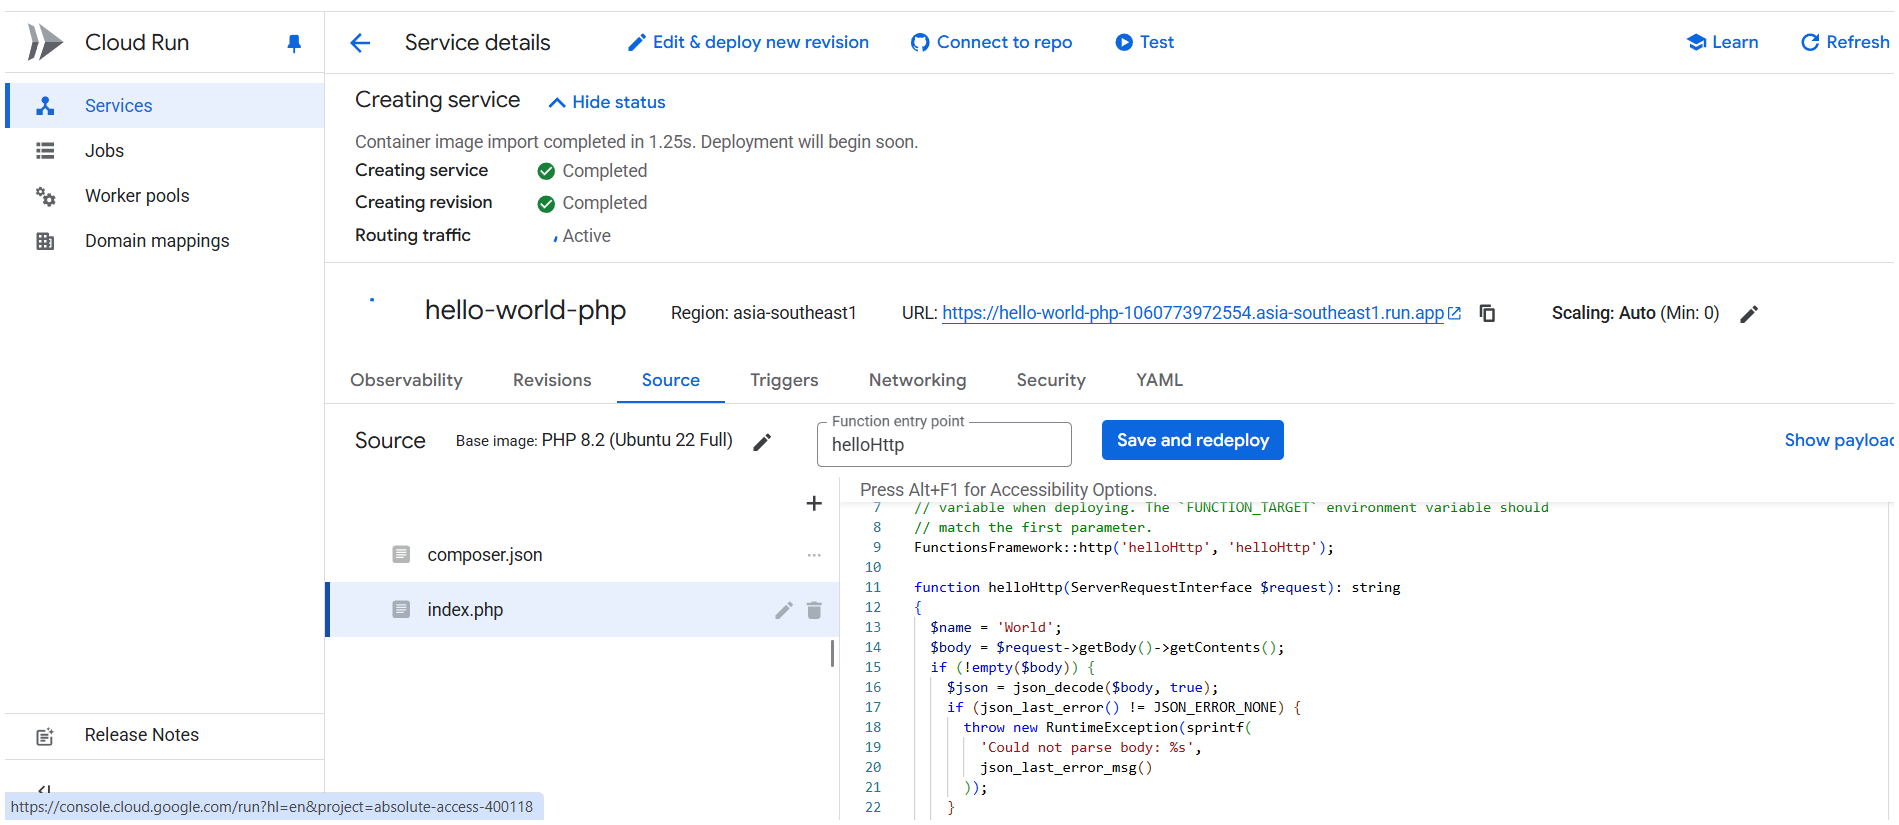
Task: Click the Function entry point field
Action: tap(944, 445)
